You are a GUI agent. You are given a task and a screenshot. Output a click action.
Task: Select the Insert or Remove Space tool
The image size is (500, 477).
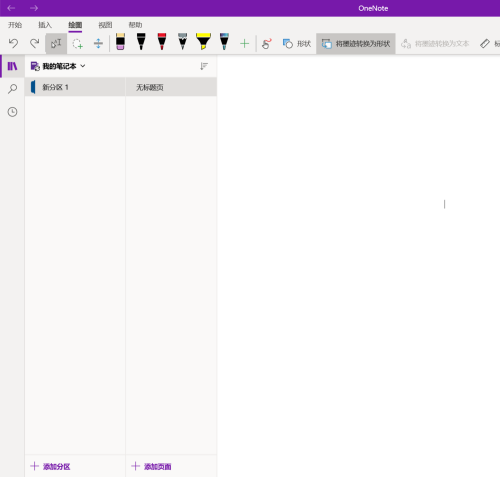click(x=98, y=43)
